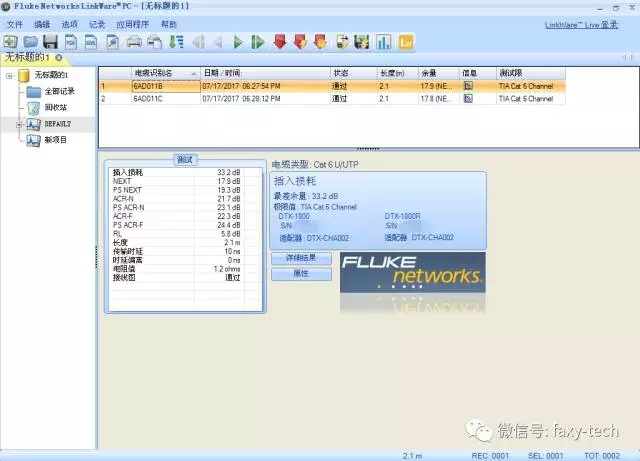This screenshot has height=461, width=640.
Task: Click the 详细结果 button
Action: tap(301, 258)
